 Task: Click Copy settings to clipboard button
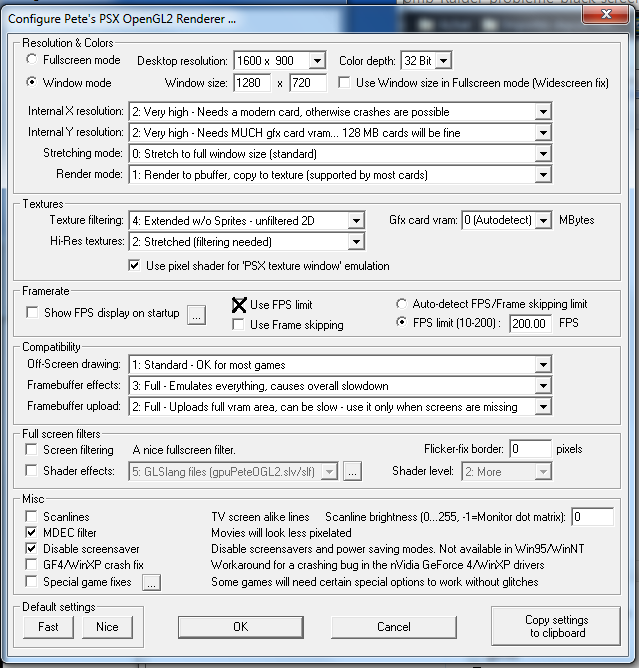[556, 626]
